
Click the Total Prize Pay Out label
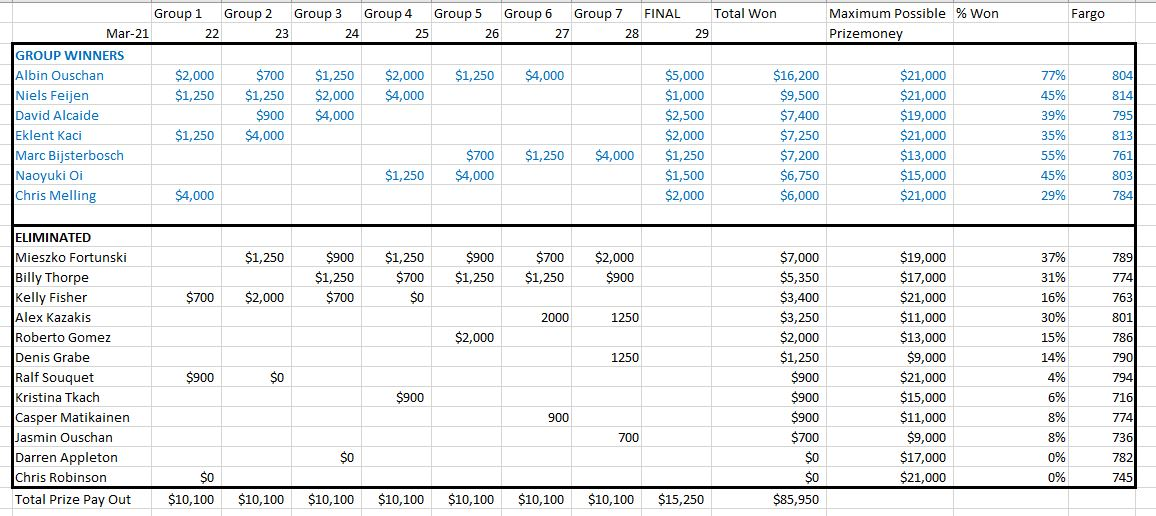click(73, 499)
